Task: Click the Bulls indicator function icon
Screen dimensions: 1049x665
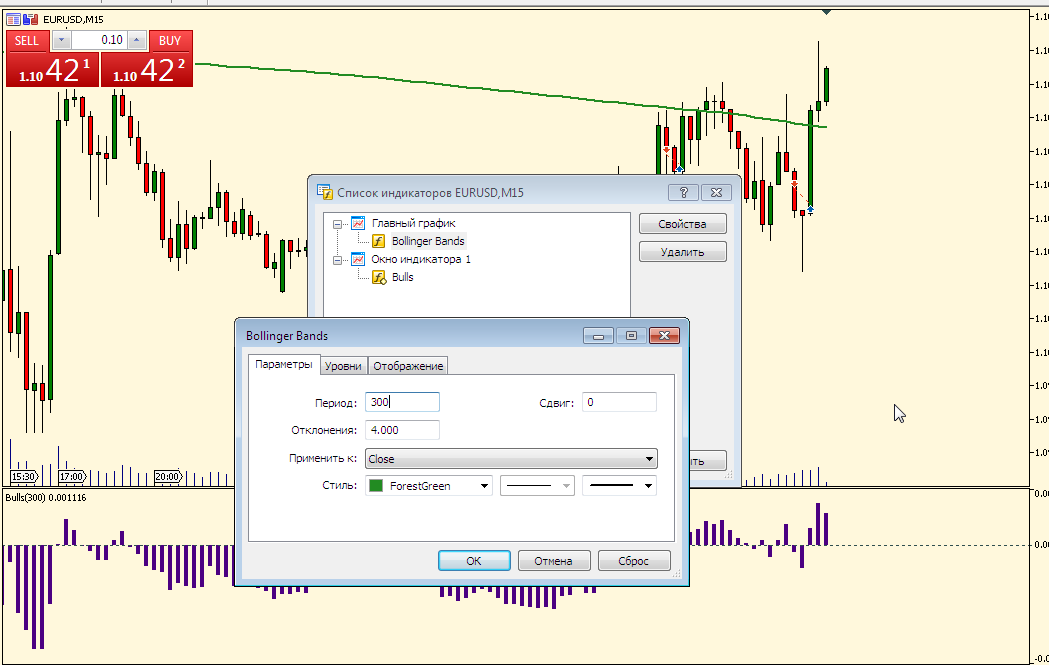Action: coord(379,278)
